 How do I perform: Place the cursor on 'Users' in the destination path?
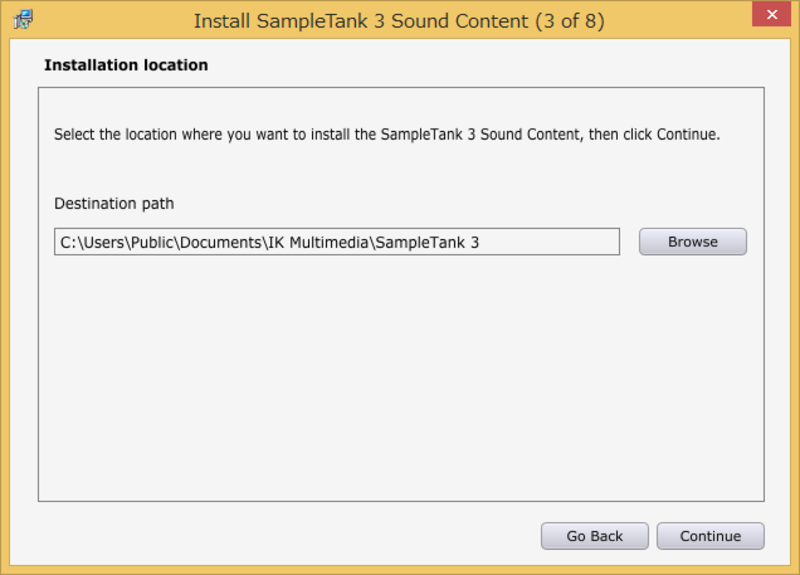click(104, 242)
